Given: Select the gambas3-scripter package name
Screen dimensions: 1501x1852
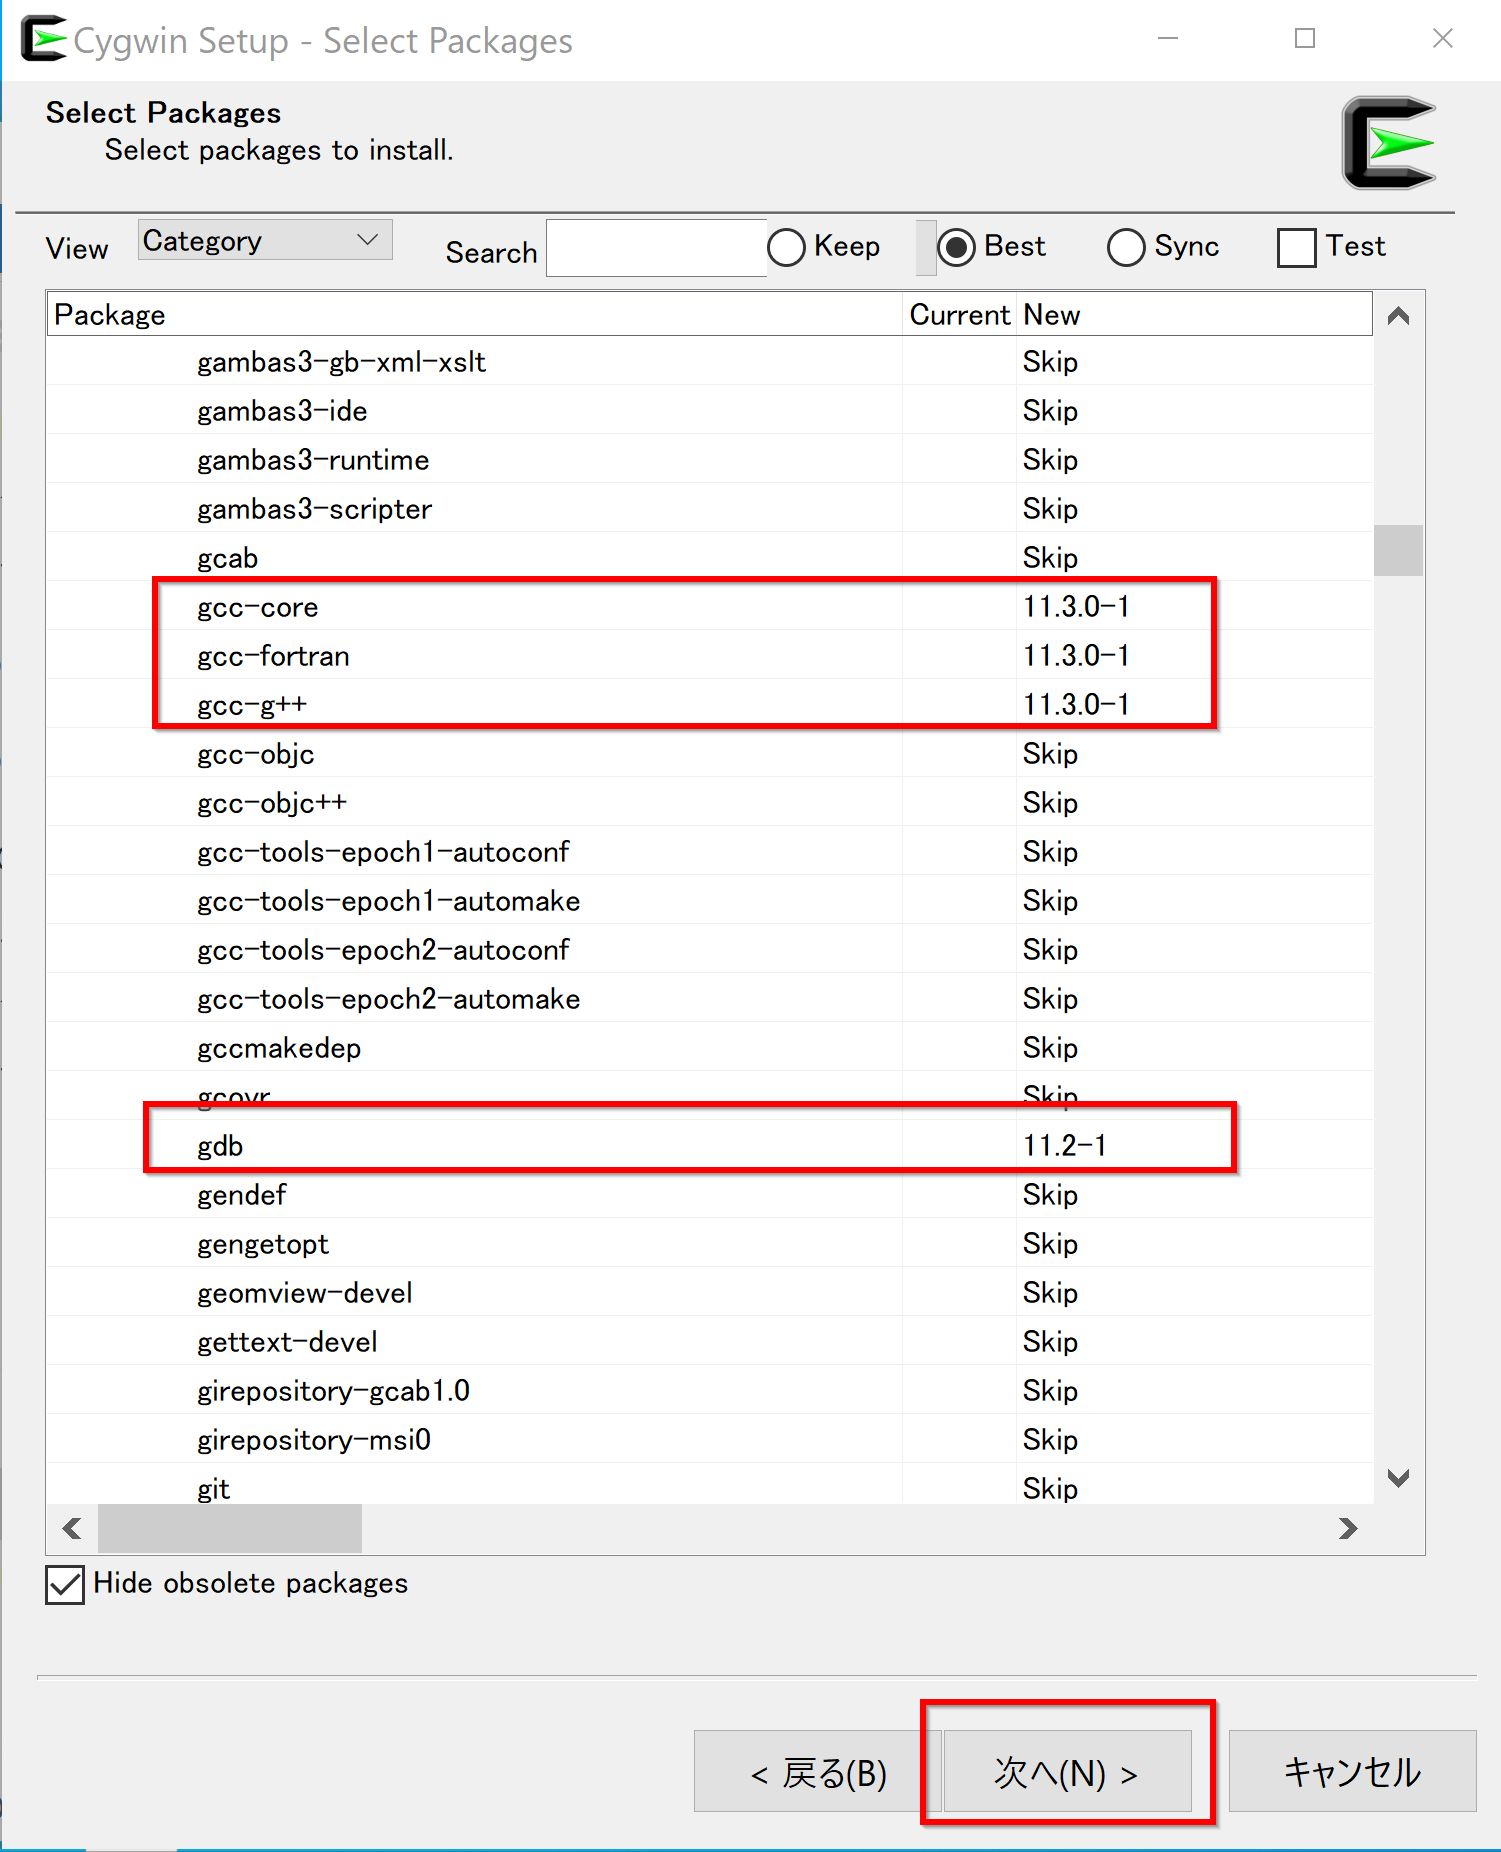Looking at the screenshot, I should pos(314,509).
